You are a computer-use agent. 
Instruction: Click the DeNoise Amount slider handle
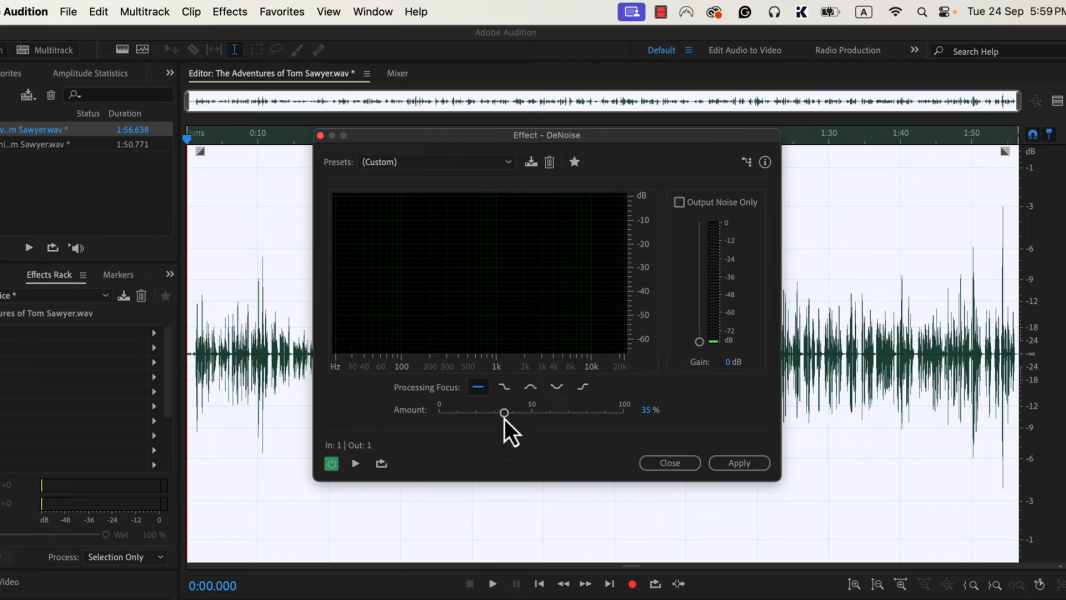tap(504, 413)
